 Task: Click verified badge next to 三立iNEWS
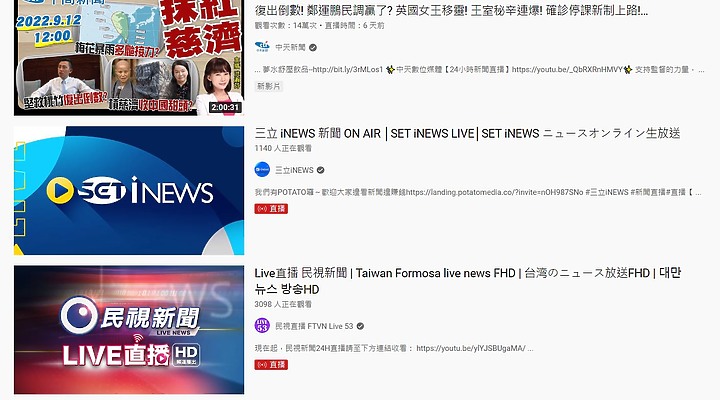click(x=321, y=170)
